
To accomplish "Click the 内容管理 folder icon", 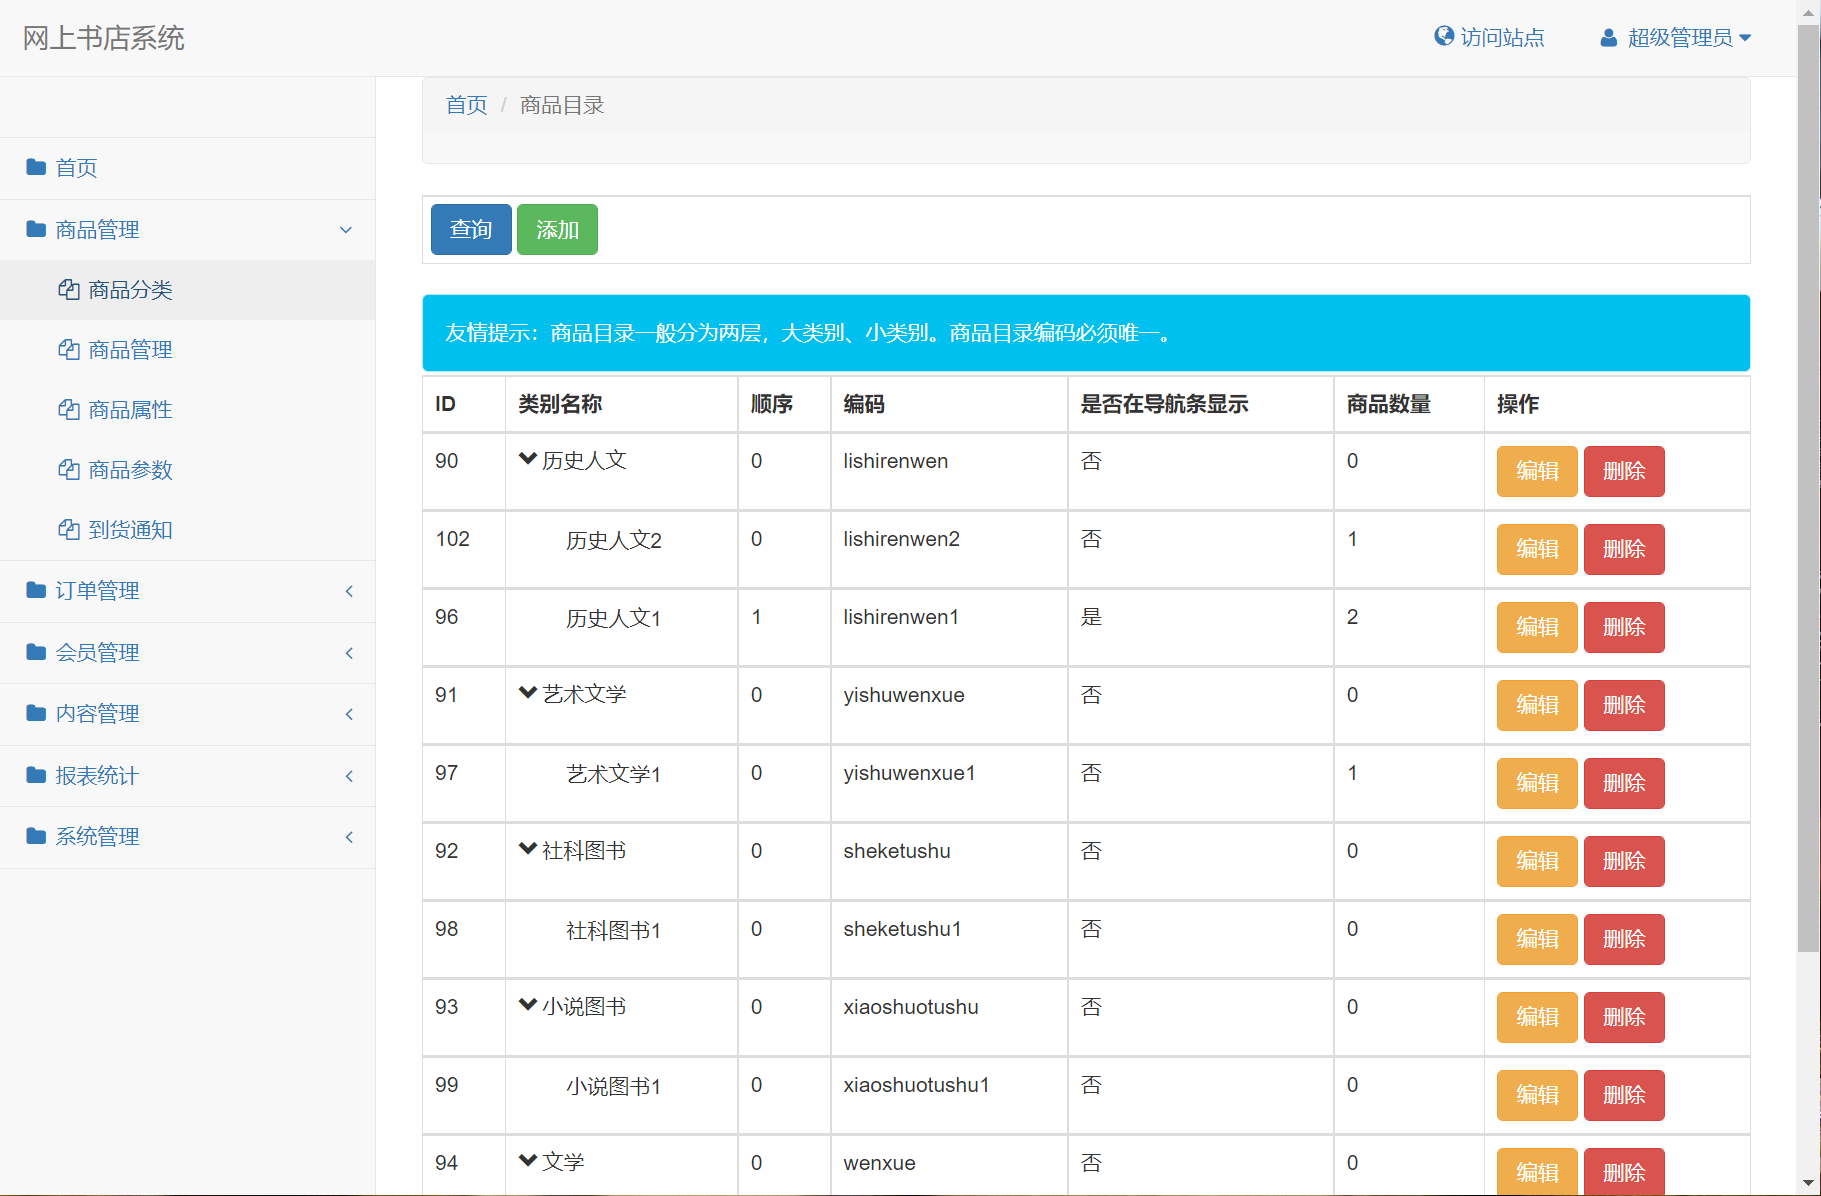I will (x=36, y=713).
